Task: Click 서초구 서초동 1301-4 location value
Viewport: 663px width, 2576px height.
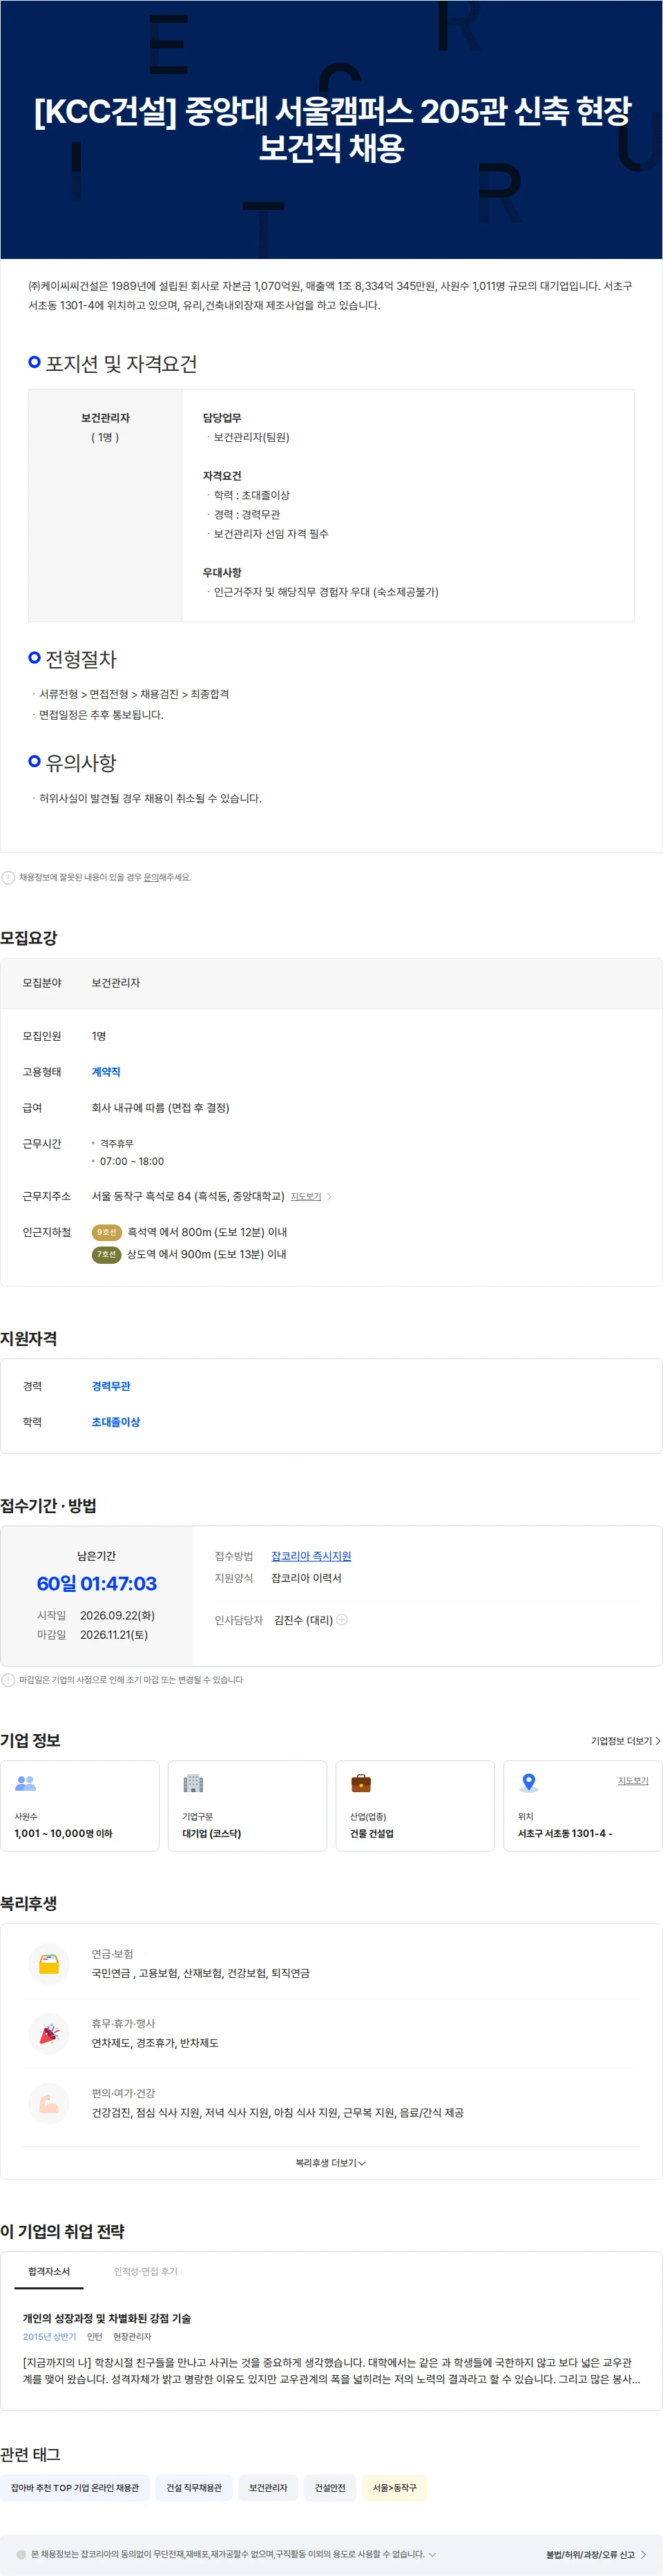Action: [565, 1833]
